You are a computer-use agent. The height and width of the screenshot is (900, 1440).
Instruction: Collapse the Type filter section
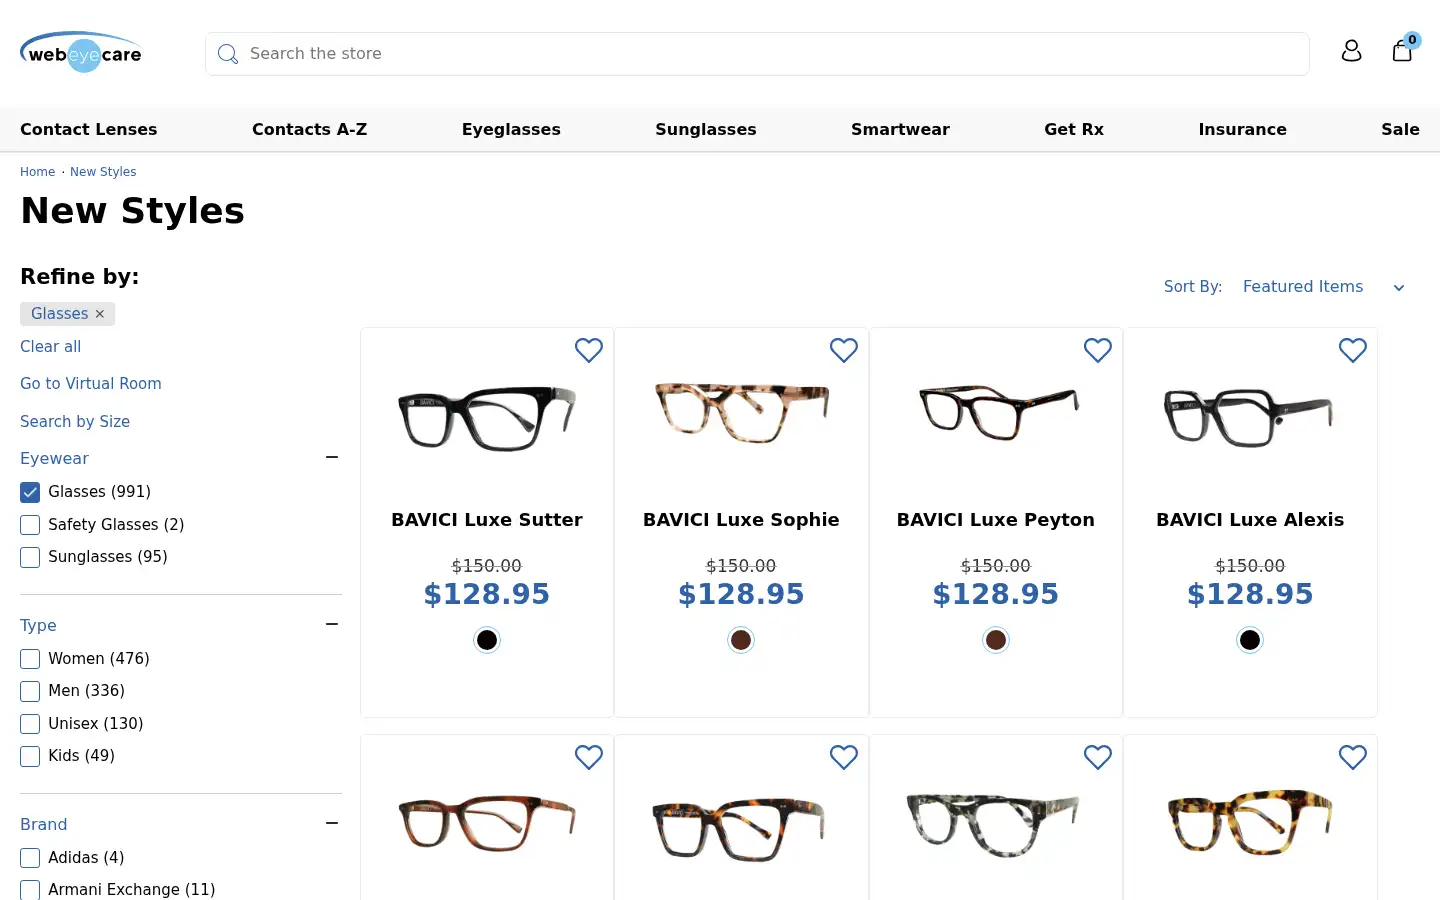(x=332, y=624)
